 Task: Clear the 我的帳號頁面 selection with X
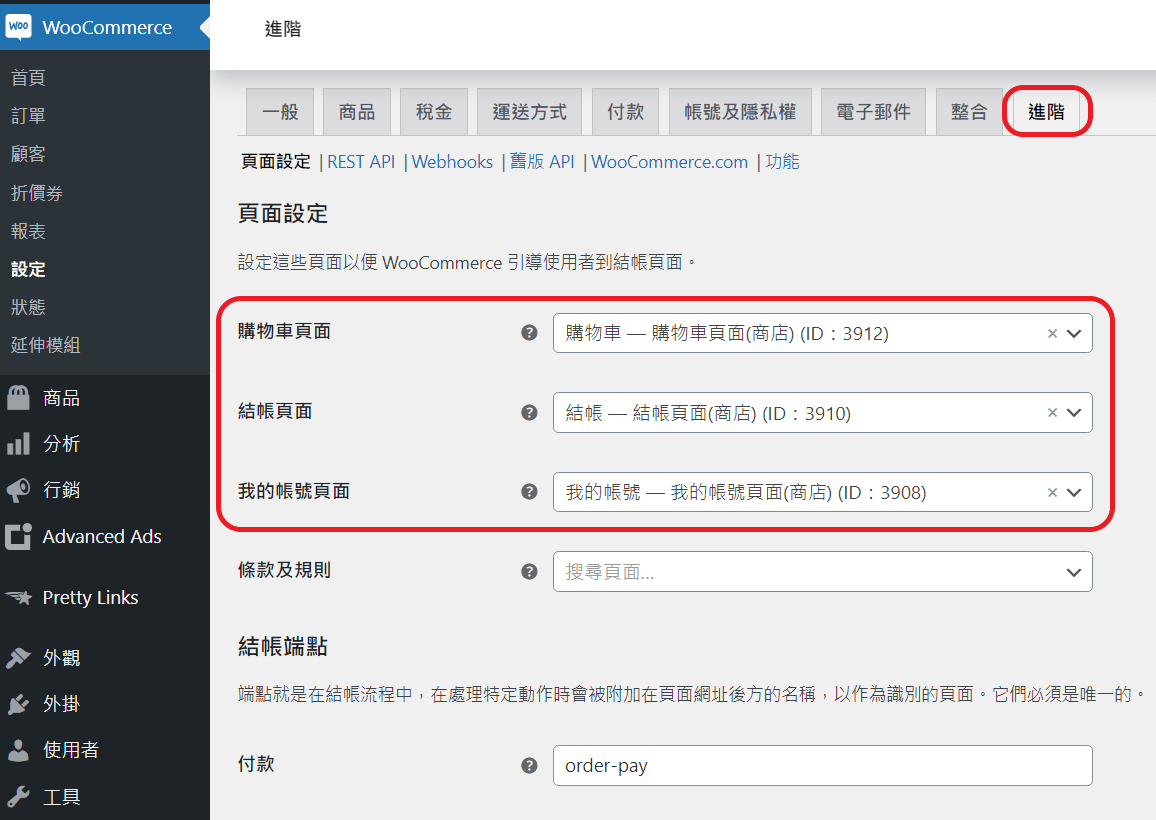coord(1052,493)
